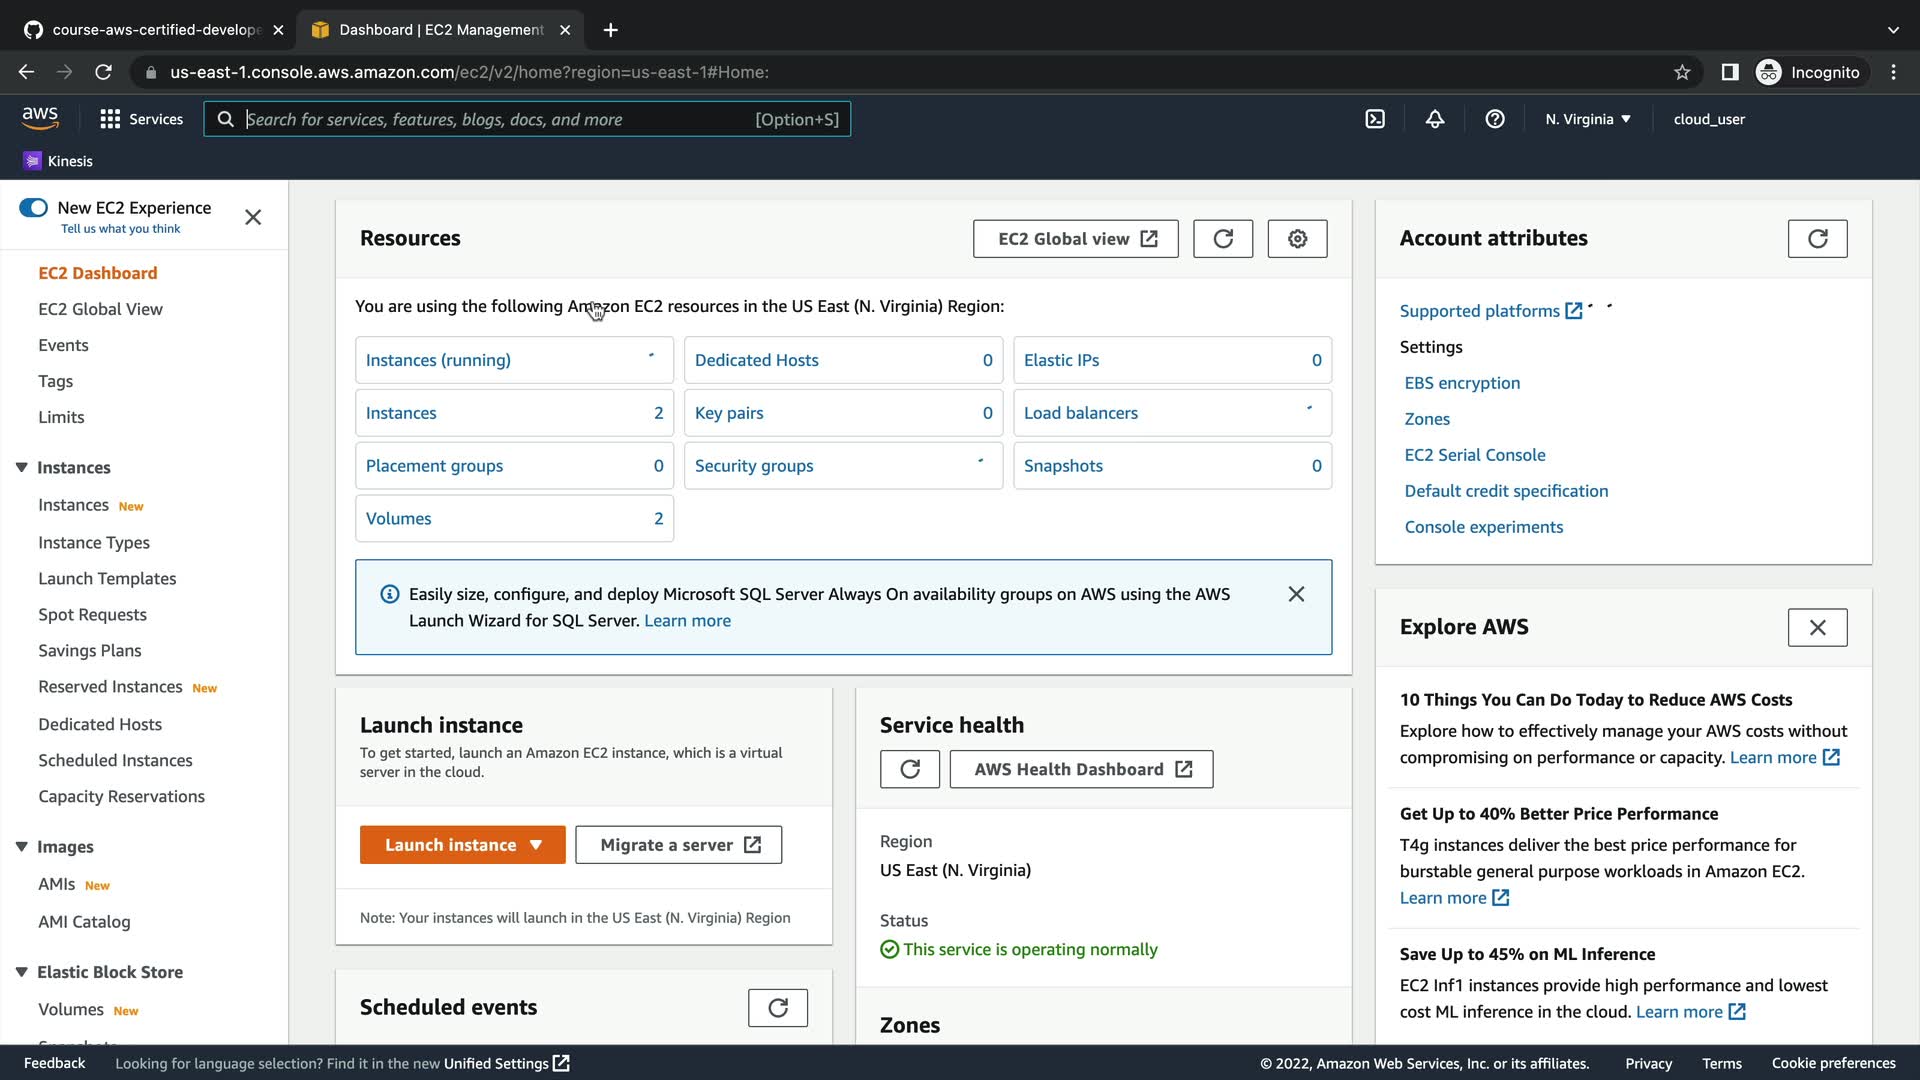Dismiss the SQL Server info banner
The height and width of the screenshot is (1080, 1920).
coord(1296,594)
